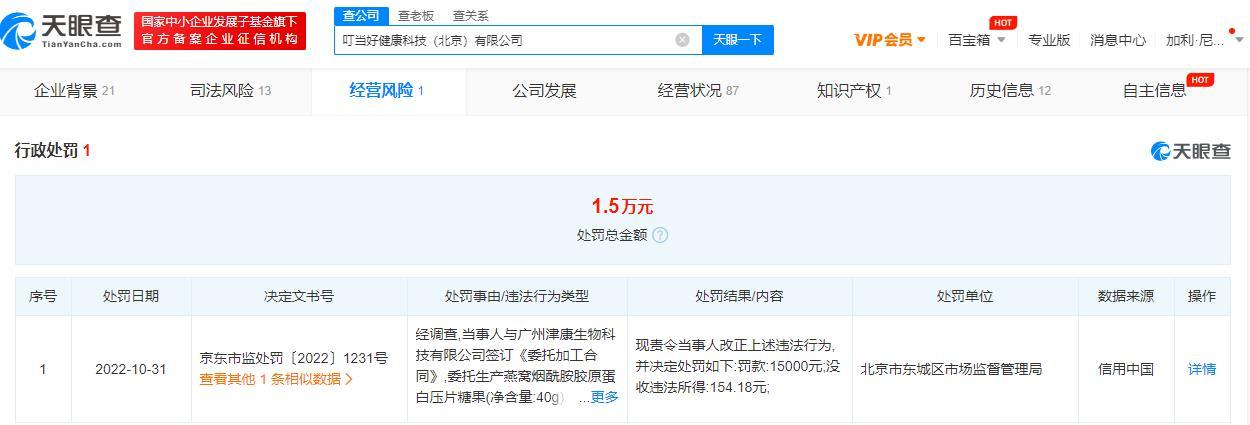Image resolution: width=1250 pixels, height=425 pixels.
Task: Click document number 京东市监处罚〔2022〕1231号
Action: point(293,357)
